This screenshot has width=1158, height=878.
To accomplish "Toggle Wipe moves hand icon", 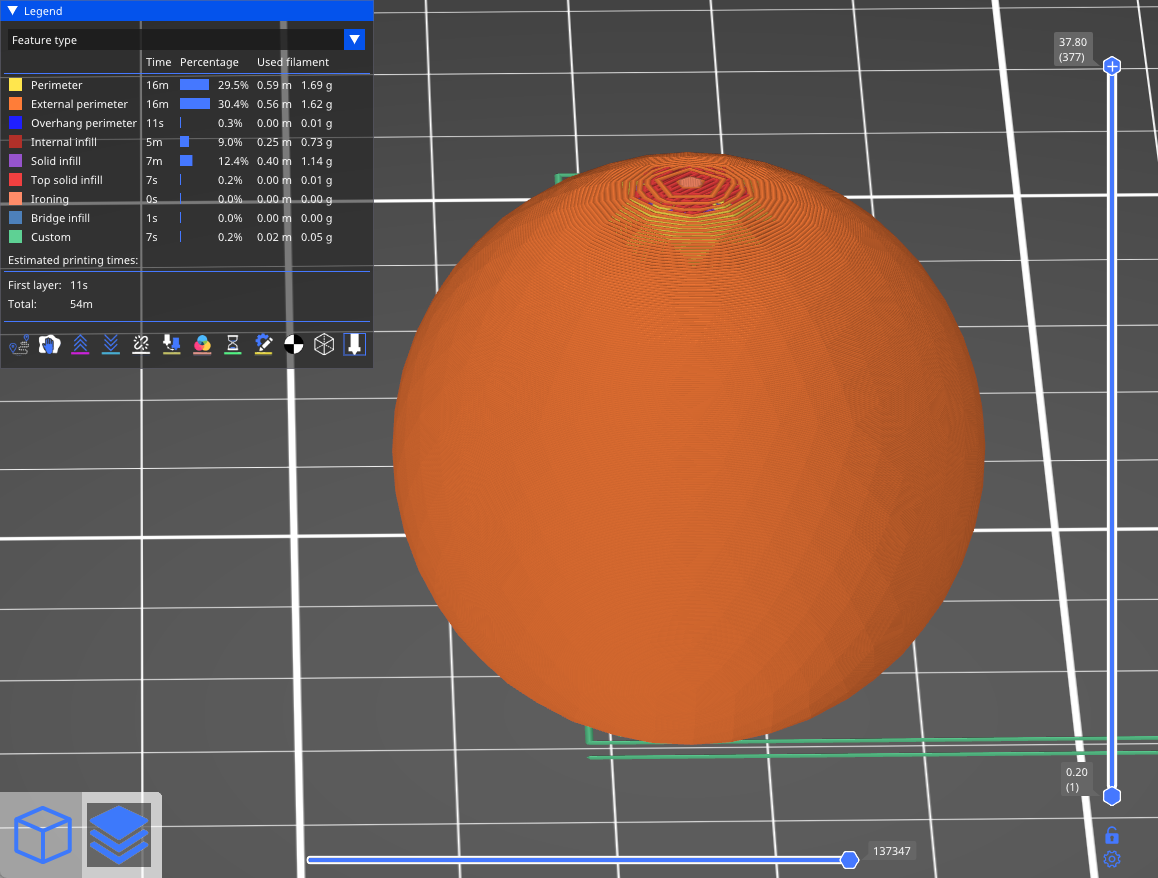I will click(49, 345).
